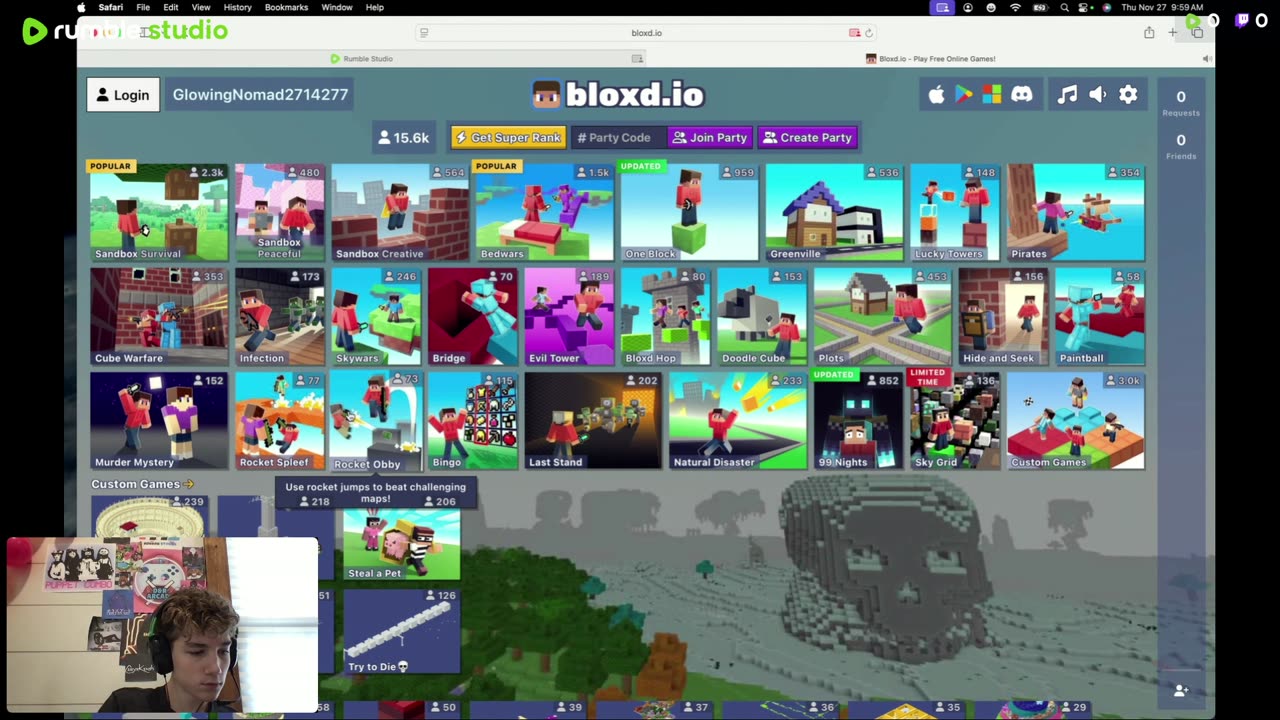Open the Try to Die custom game

click(402, 631)
